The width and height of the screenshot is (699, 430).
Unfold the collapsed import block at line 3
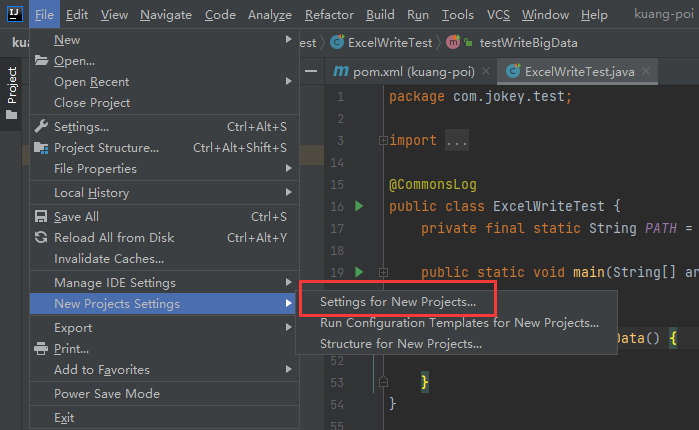pyautogui.click(x=383, y=141)
